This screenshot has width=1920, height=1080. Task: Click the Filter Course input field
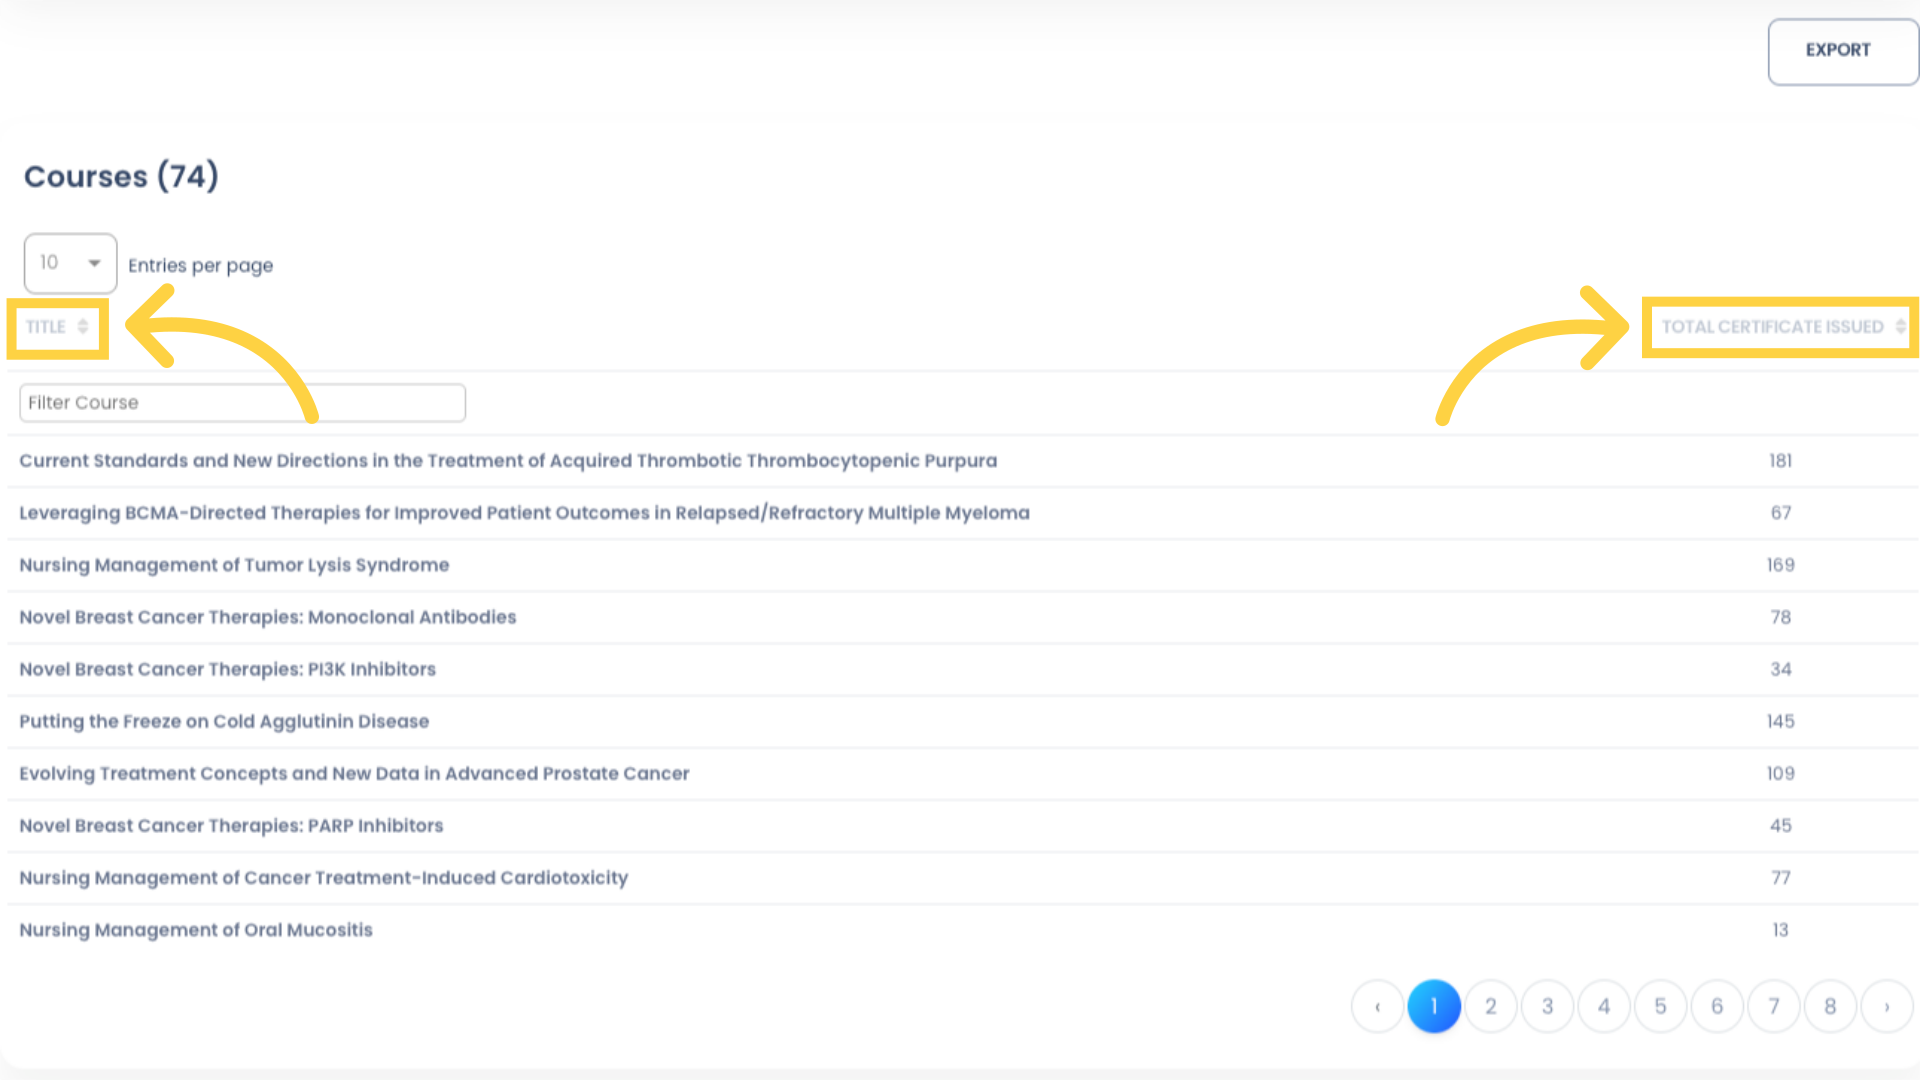point(243,402)
